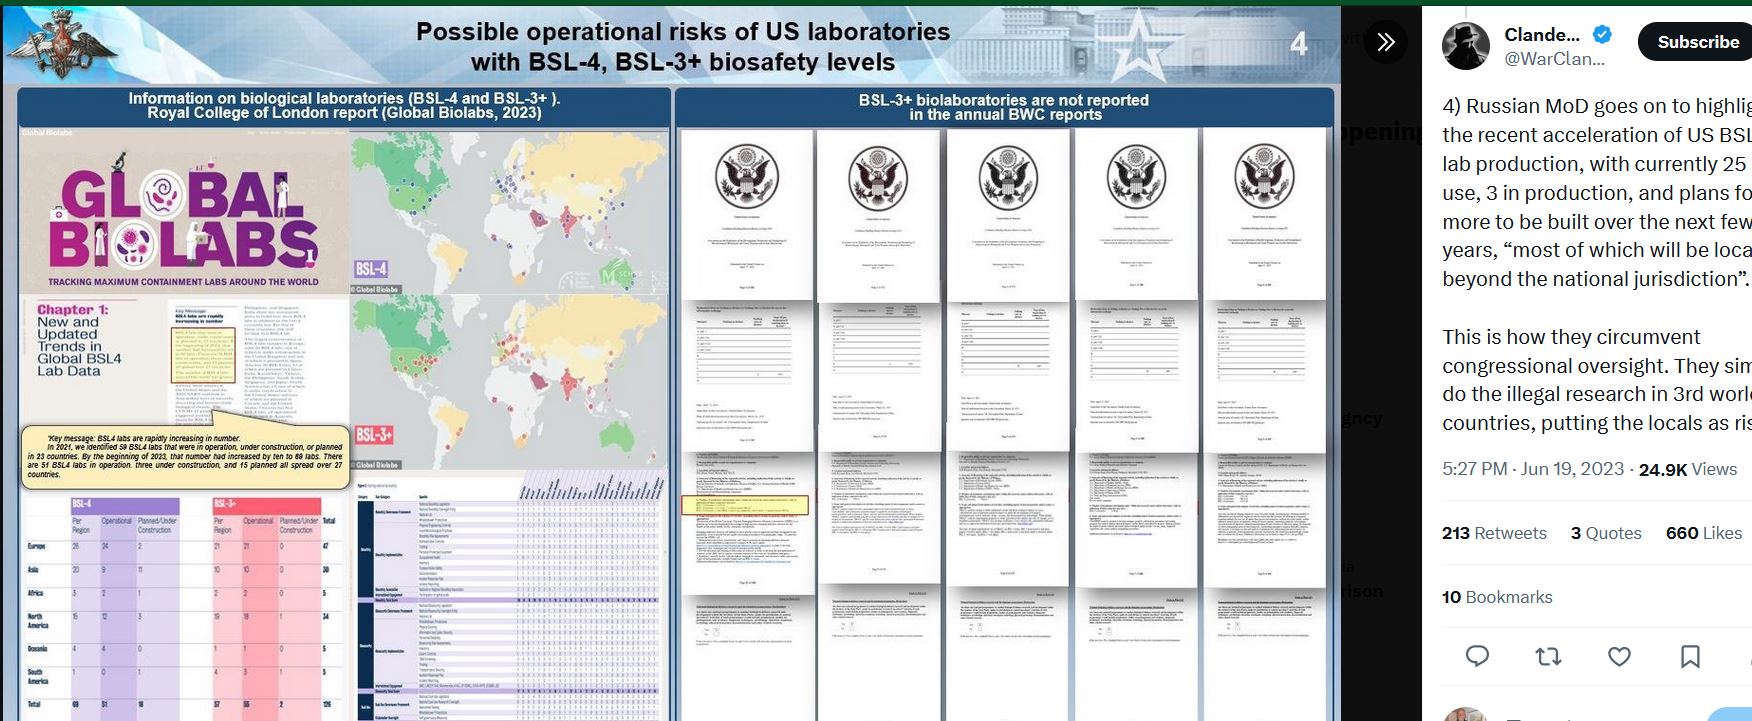
Task: Click the retweet arrows icon
Action: 1548,656
